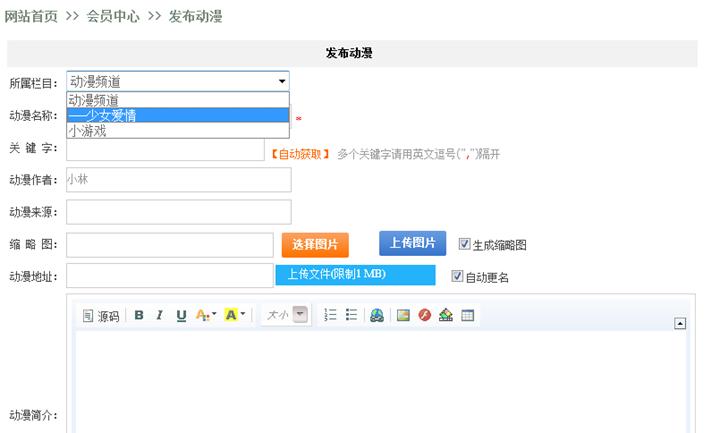Viewport: 720px width, 433px height.
Task: Toggle italic formatting in editor
Action: [x=159, y=315]
